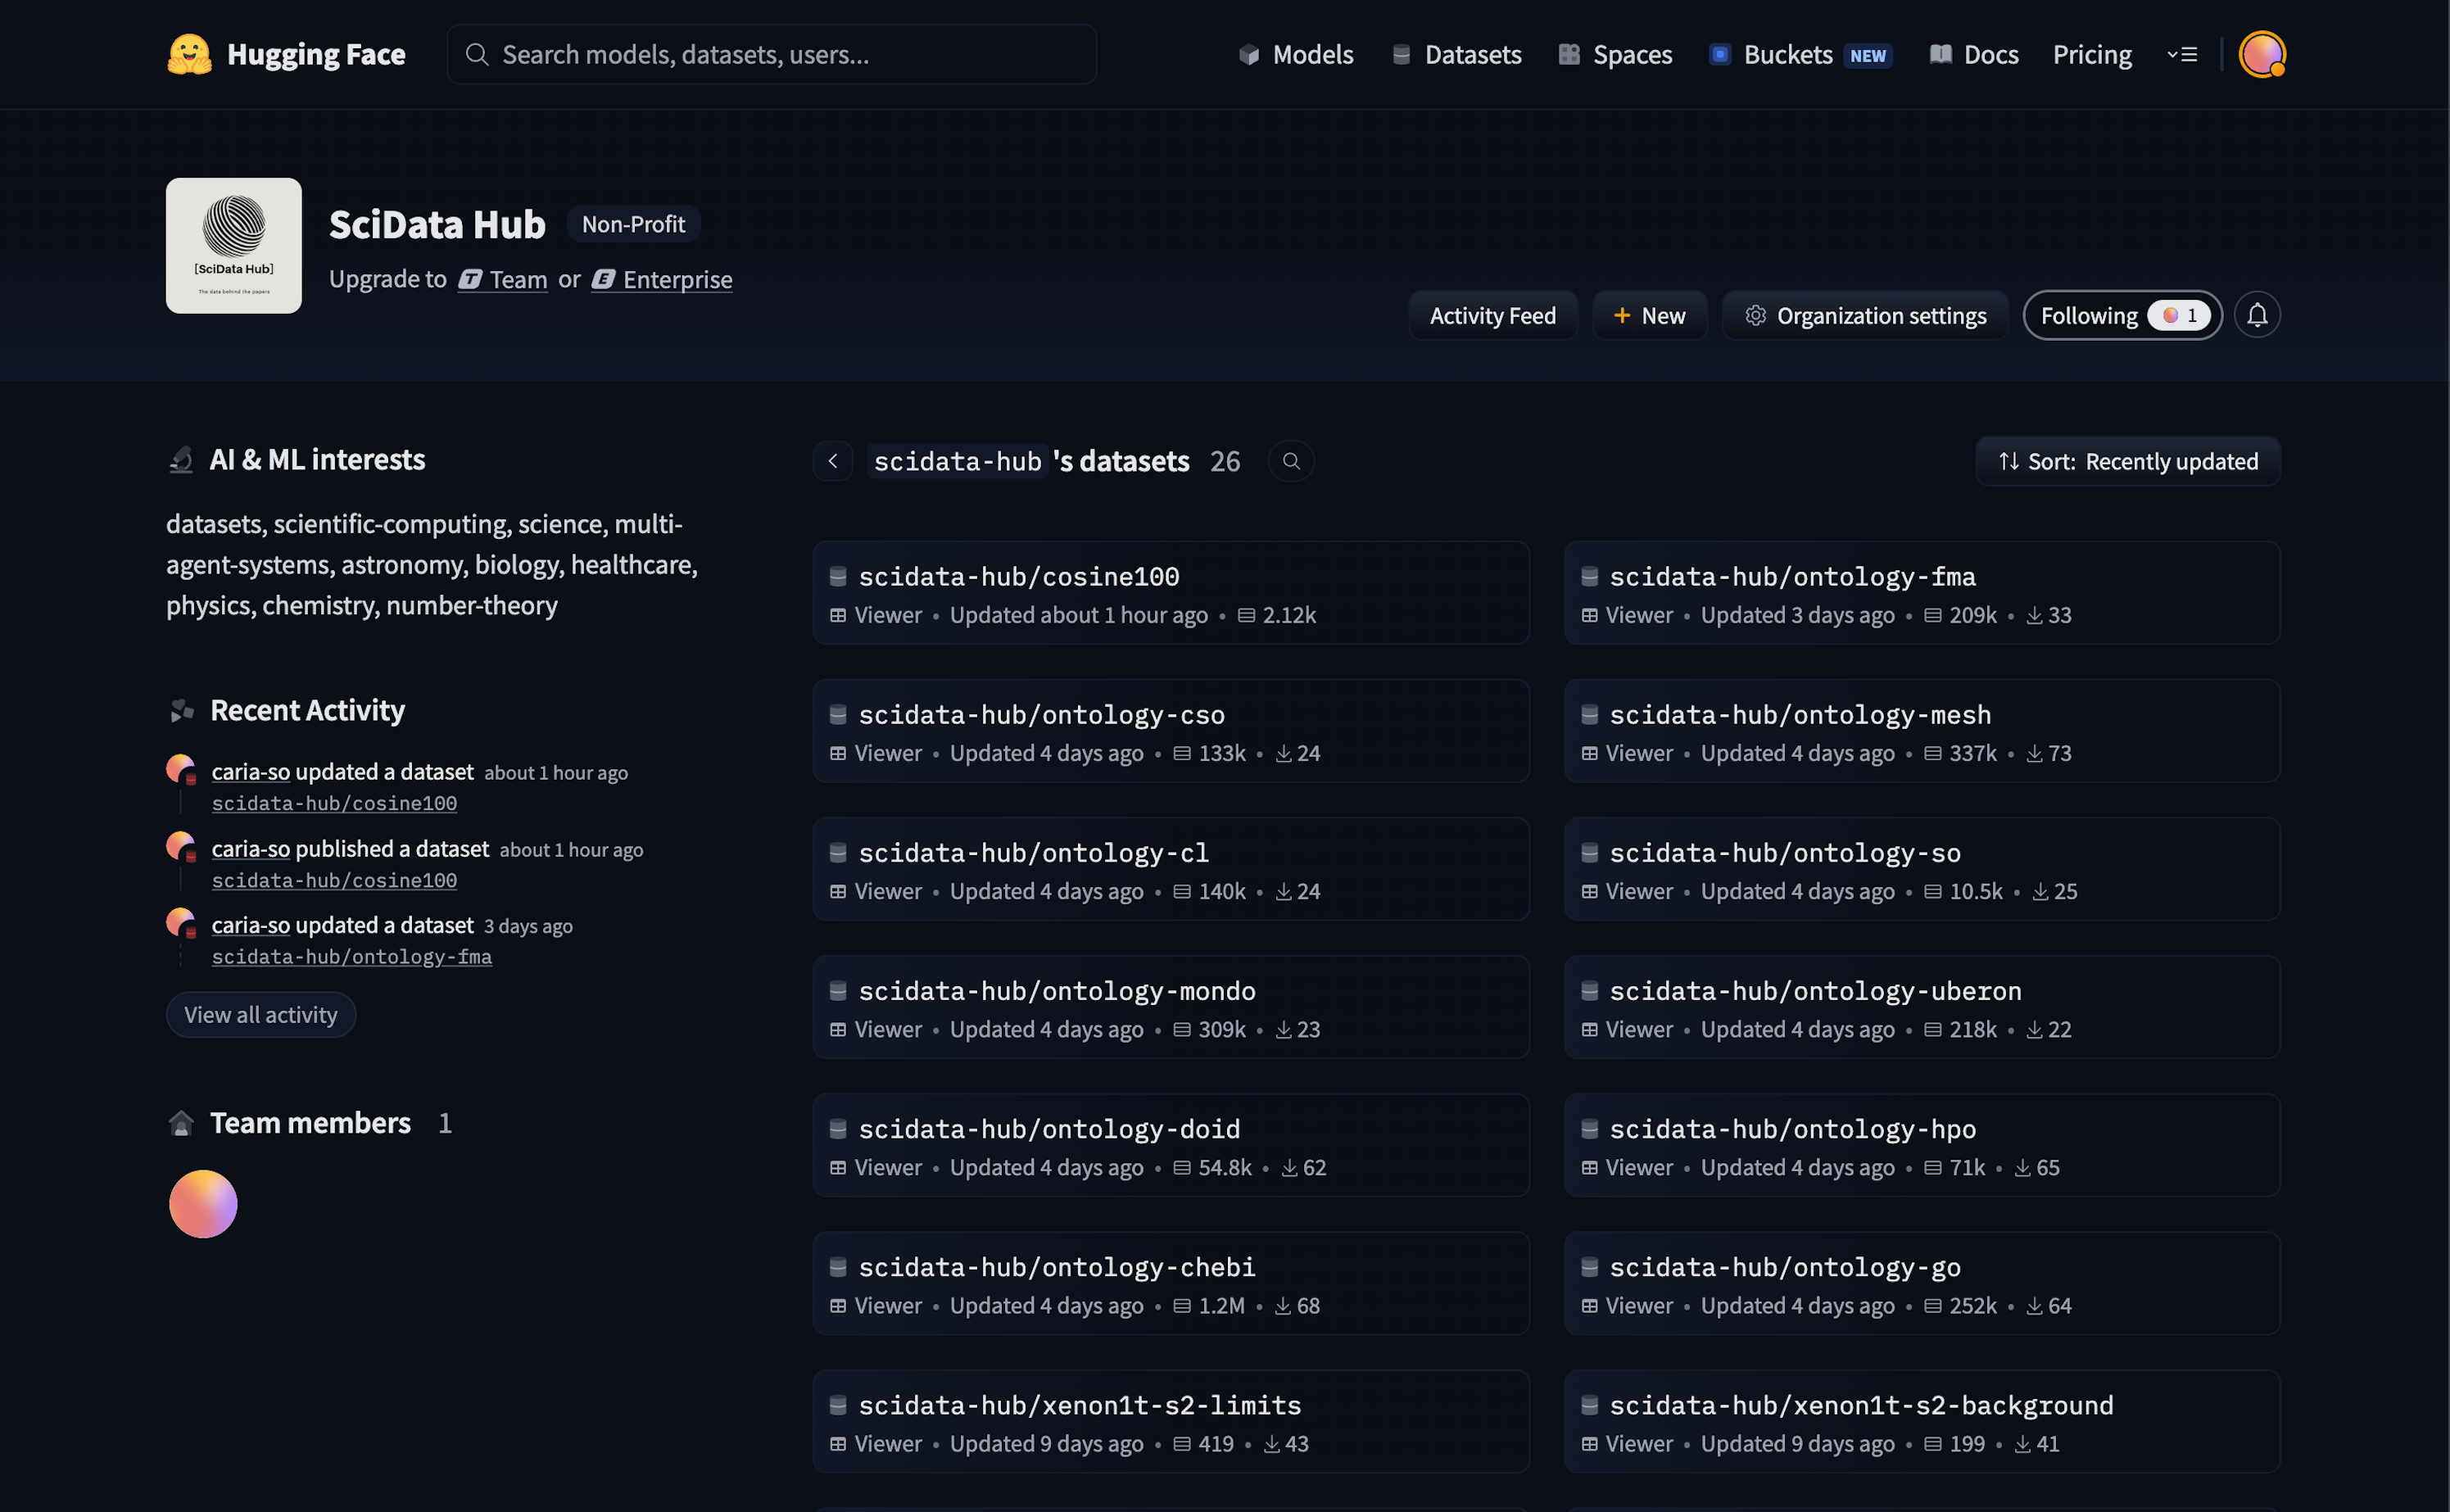
Task: Click the Buckets icon in navbar
Action: [1720, 54]
